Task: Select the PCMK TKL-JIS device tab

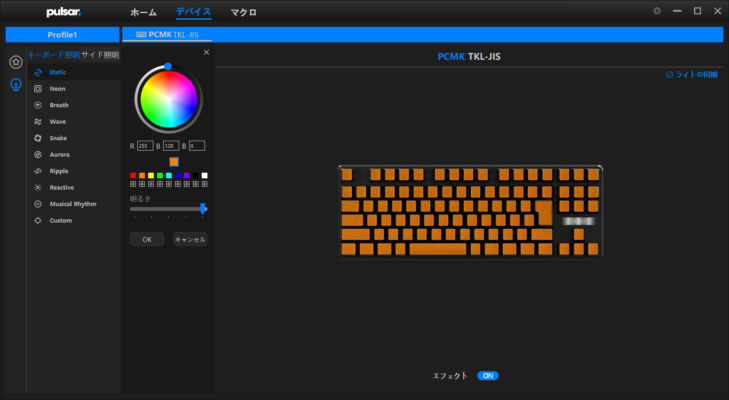Action: click(167, 35)
